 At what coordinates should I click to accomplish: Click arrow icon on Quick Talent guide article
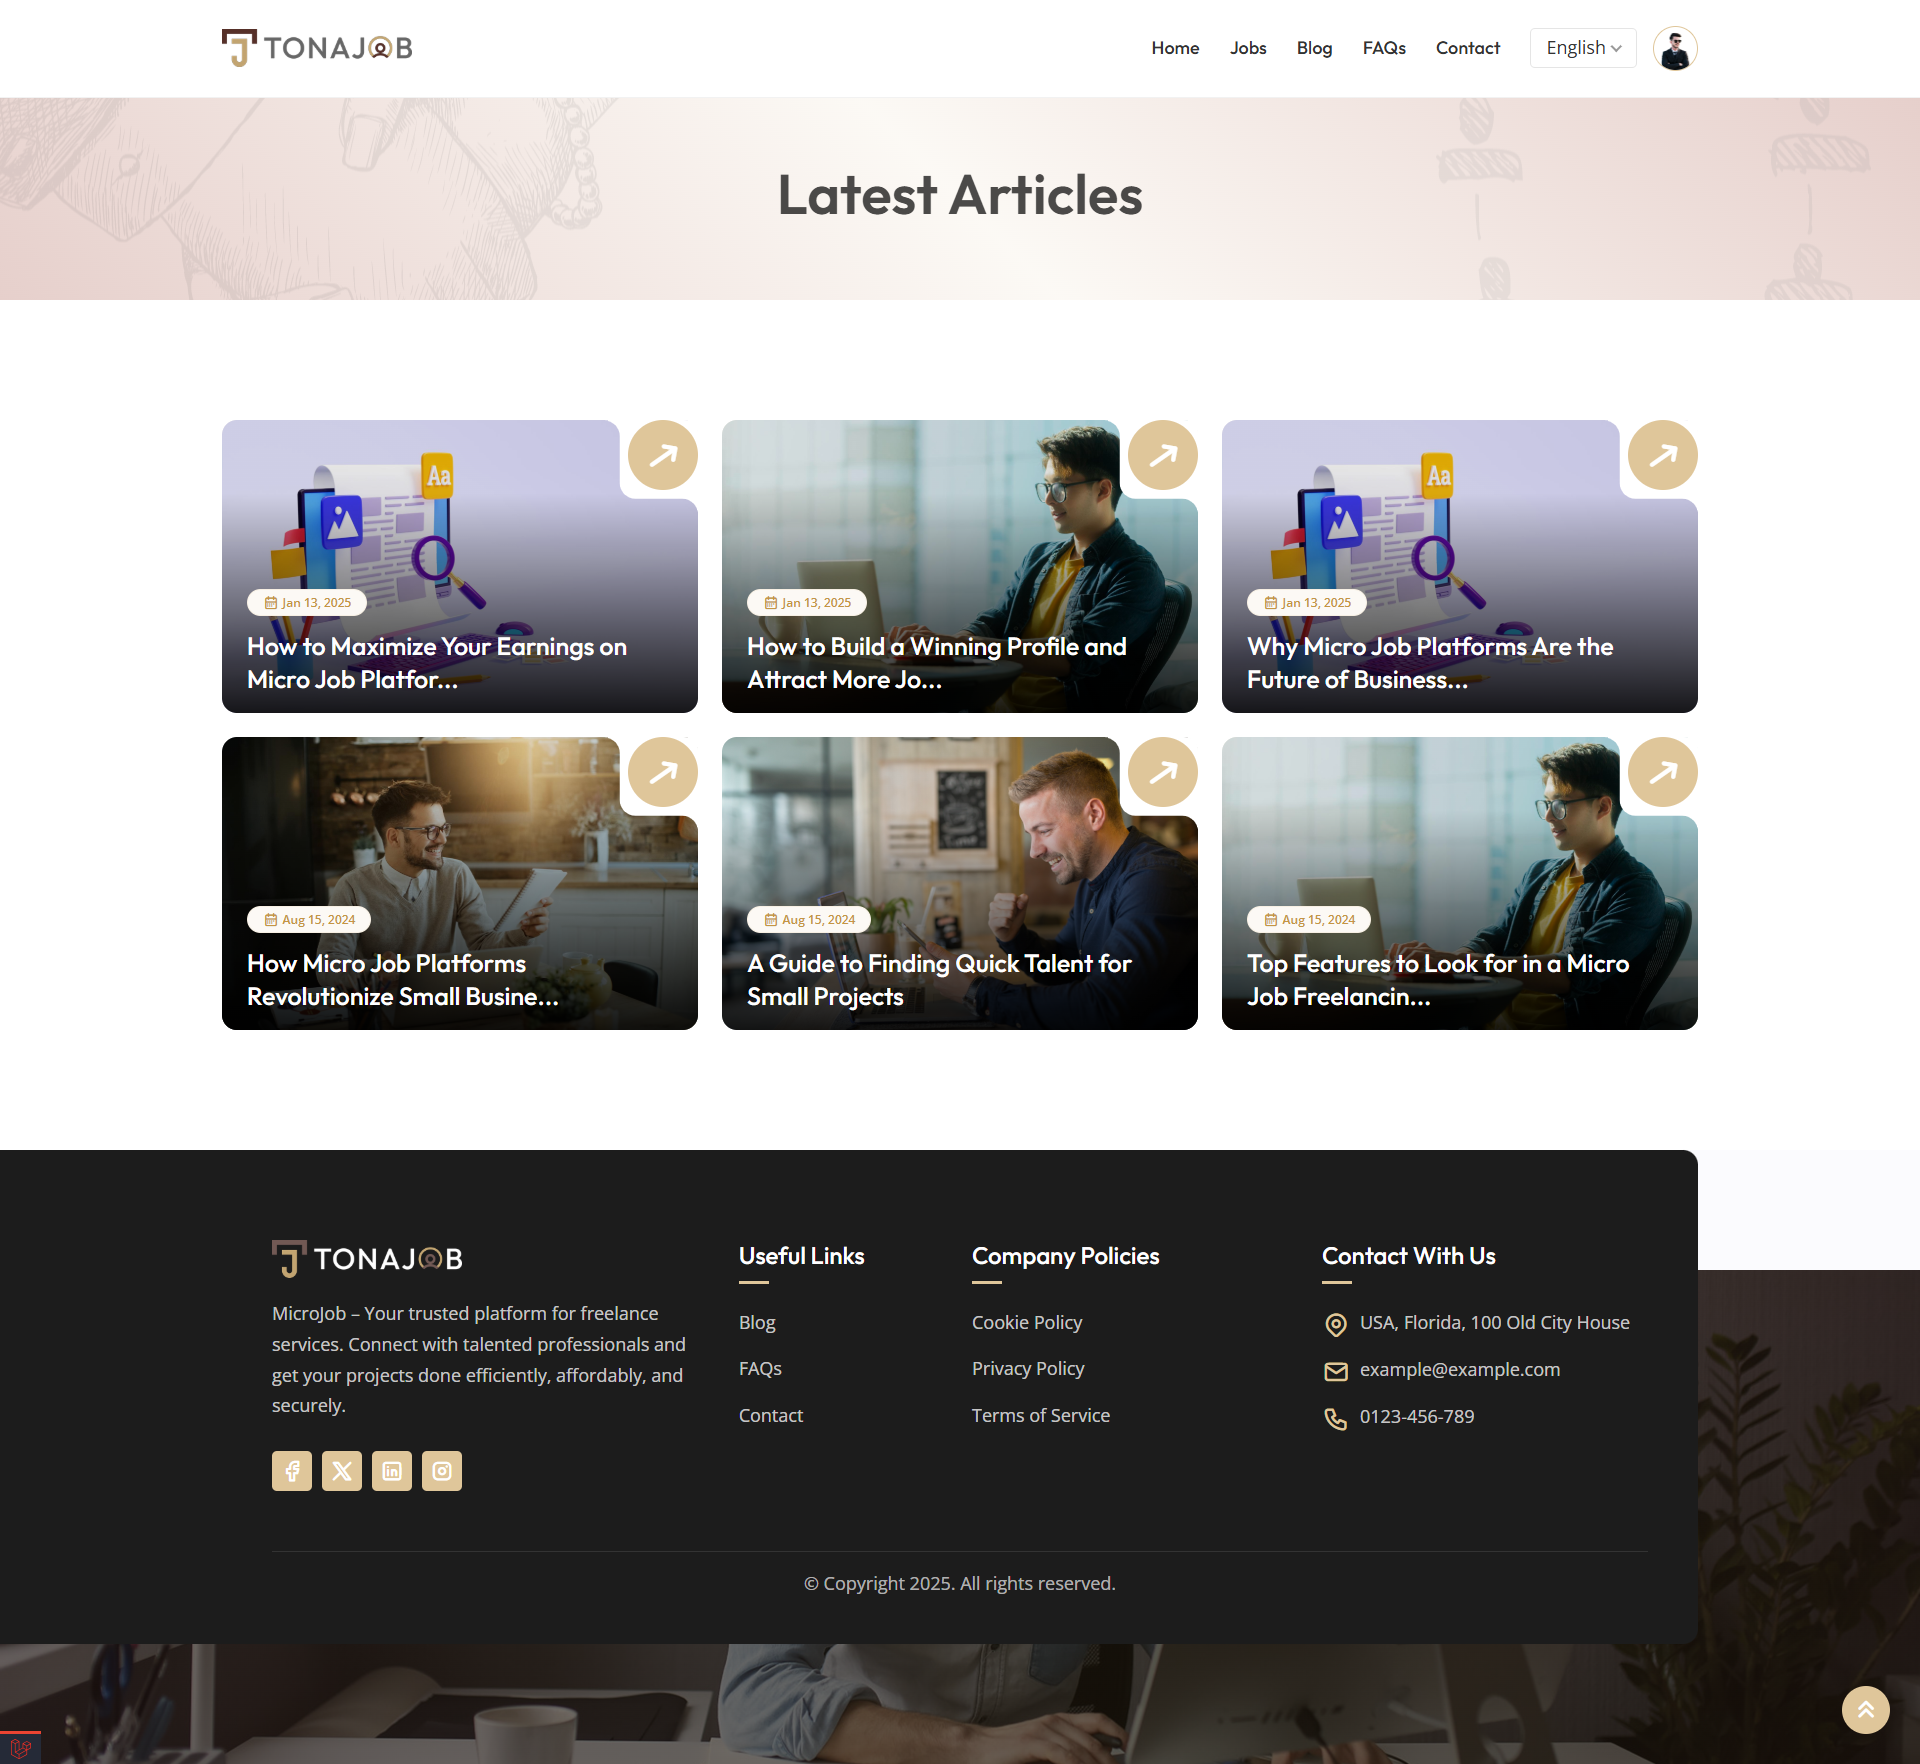point(1163,773)
